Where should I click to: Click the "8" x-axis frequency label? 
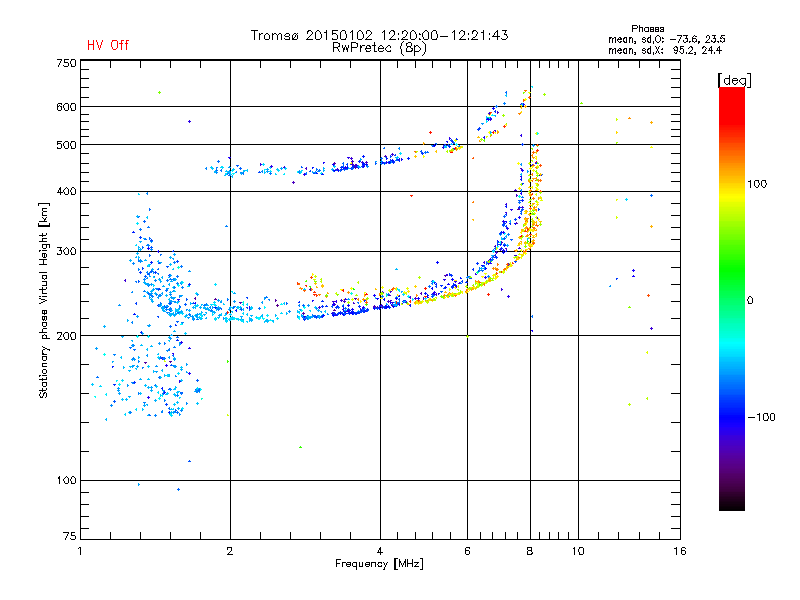530,551
